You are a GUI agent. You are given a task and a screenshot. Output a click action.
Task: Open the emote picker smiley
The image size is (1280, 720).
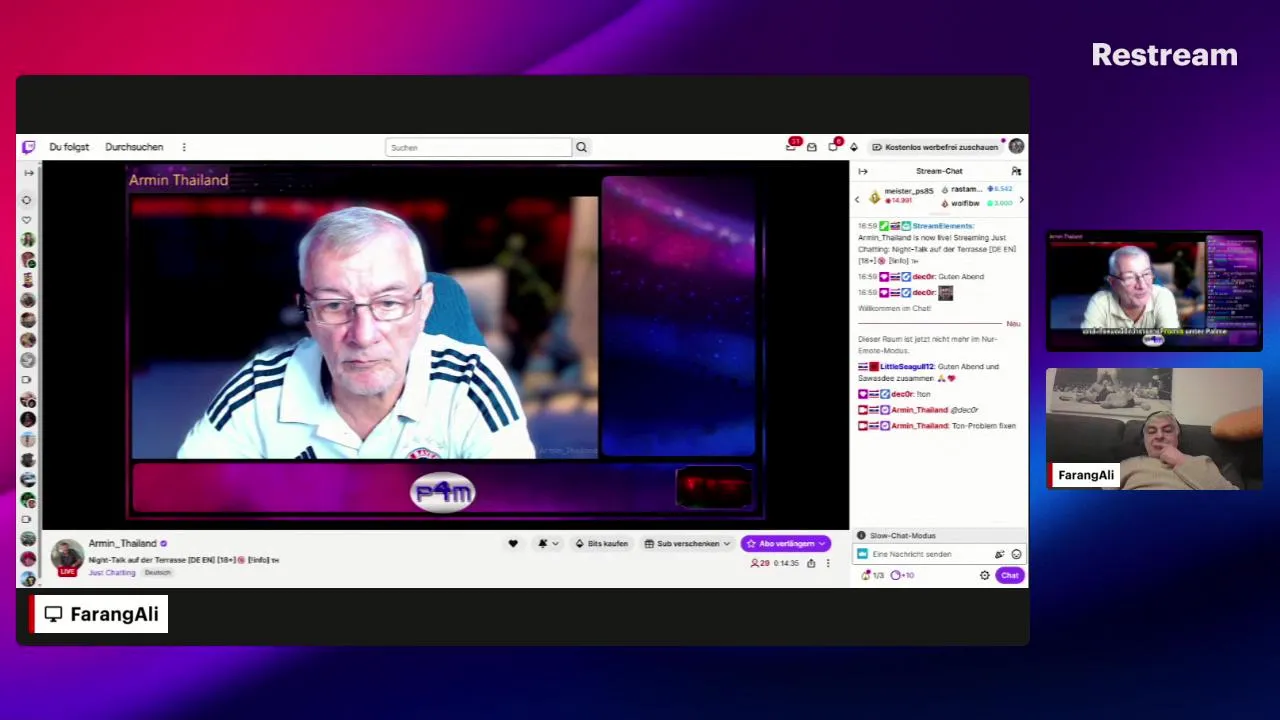[x=1016, y=554]
